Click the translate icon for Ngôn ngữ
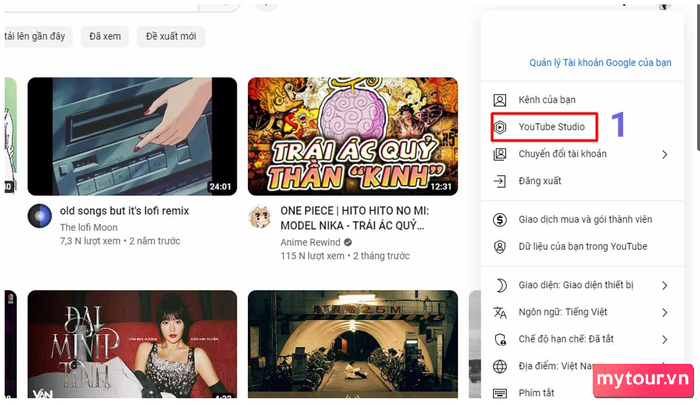700x405 pixels. (x=500, y=313)
